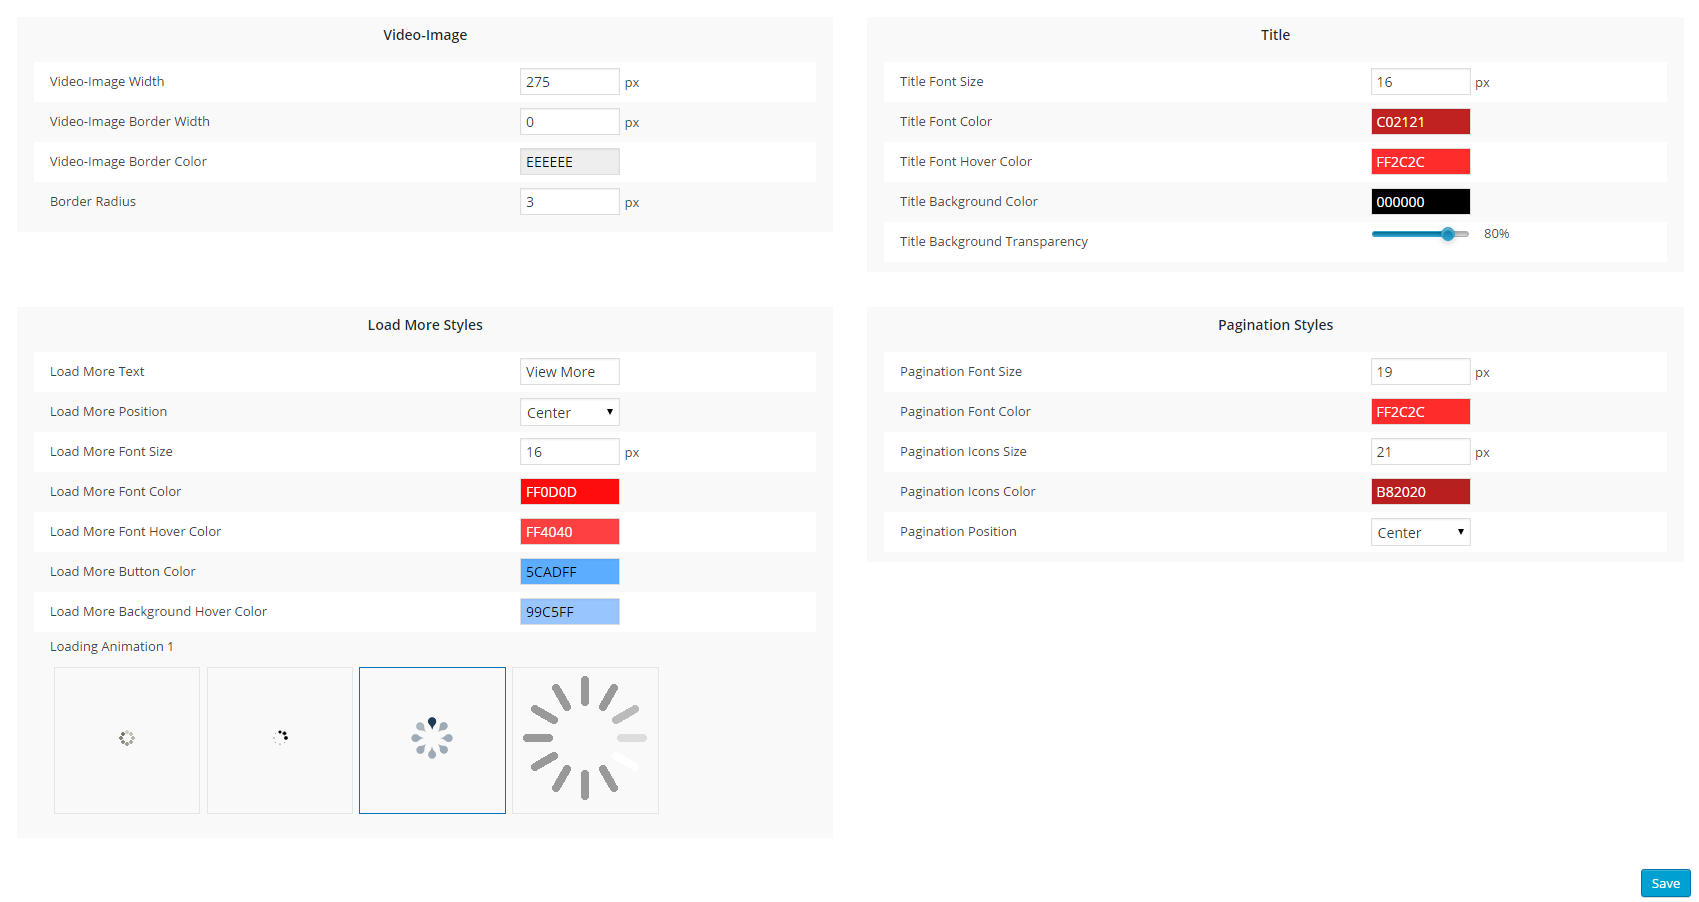Adjust the Title Background Transparency slider handle
This screenshot has height=902, width=1699.
(1448, 234)
